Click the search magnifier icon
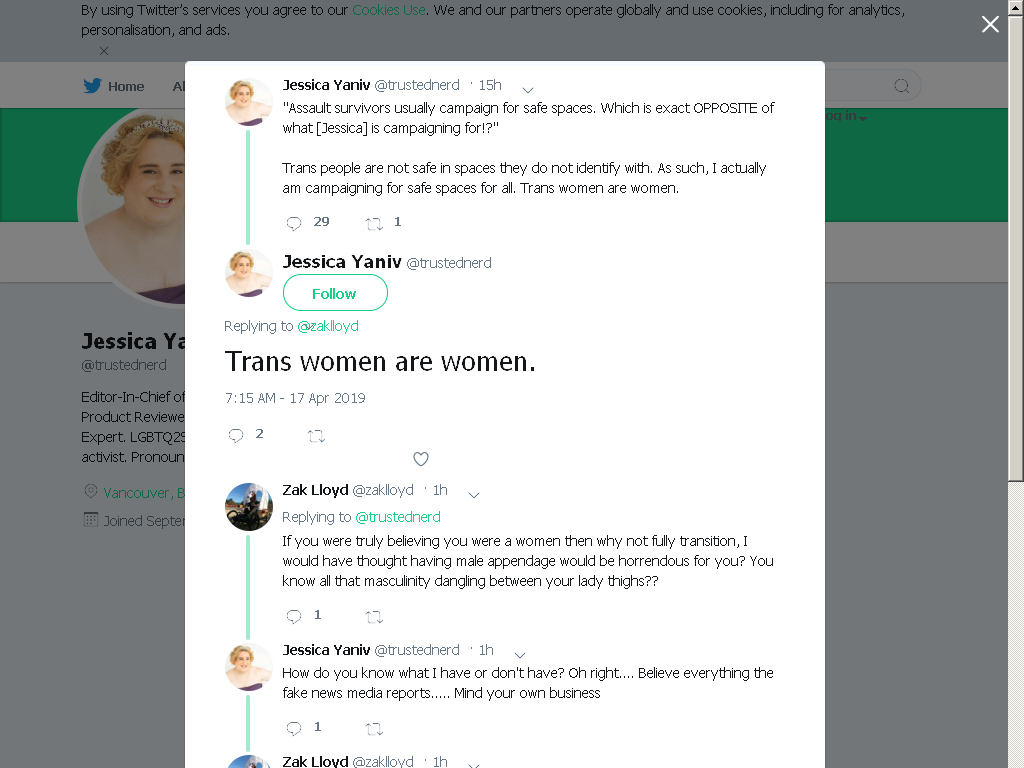The width and height of the screenshot is (1024, 768). coord(901,86)
